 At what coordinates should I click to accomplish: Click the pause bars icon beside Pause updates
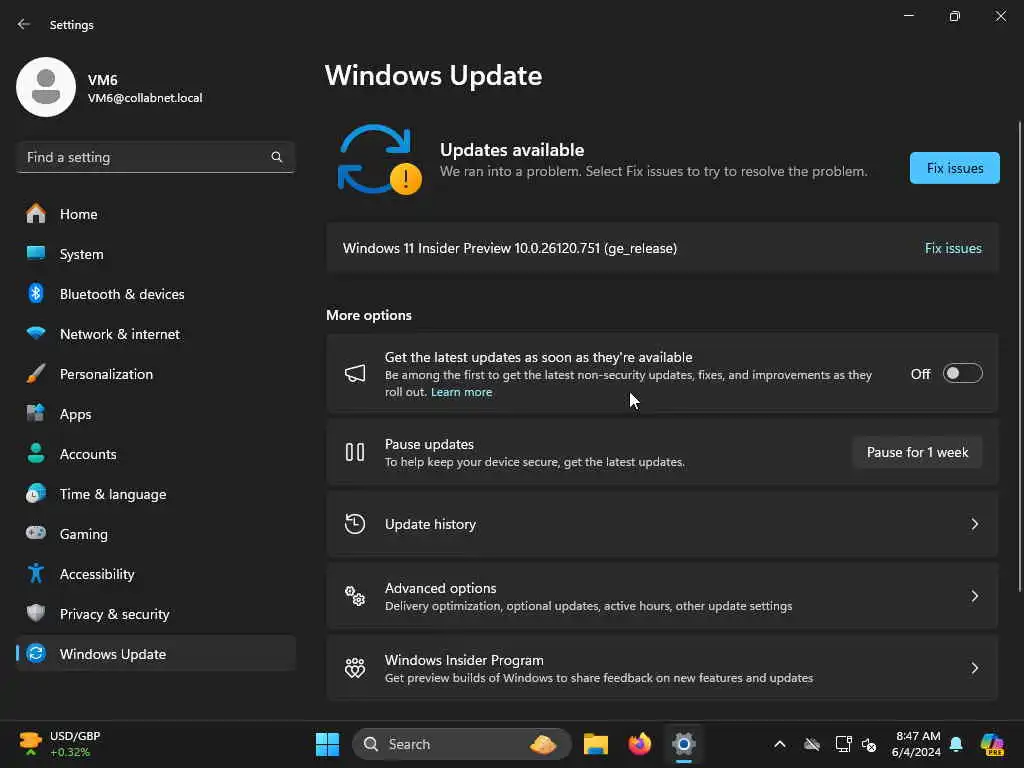coord(355,452)
